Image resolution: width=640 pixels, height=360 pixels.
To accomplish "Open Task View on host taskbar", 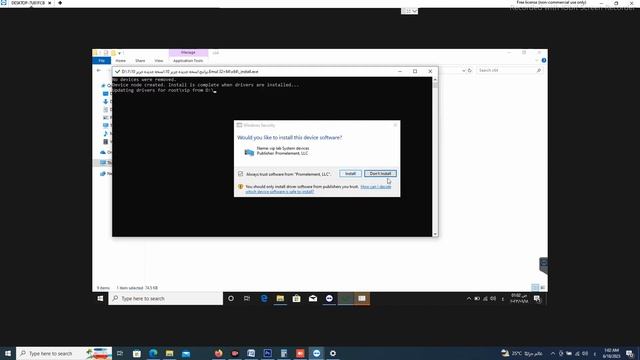I will [x=120, y=353].
